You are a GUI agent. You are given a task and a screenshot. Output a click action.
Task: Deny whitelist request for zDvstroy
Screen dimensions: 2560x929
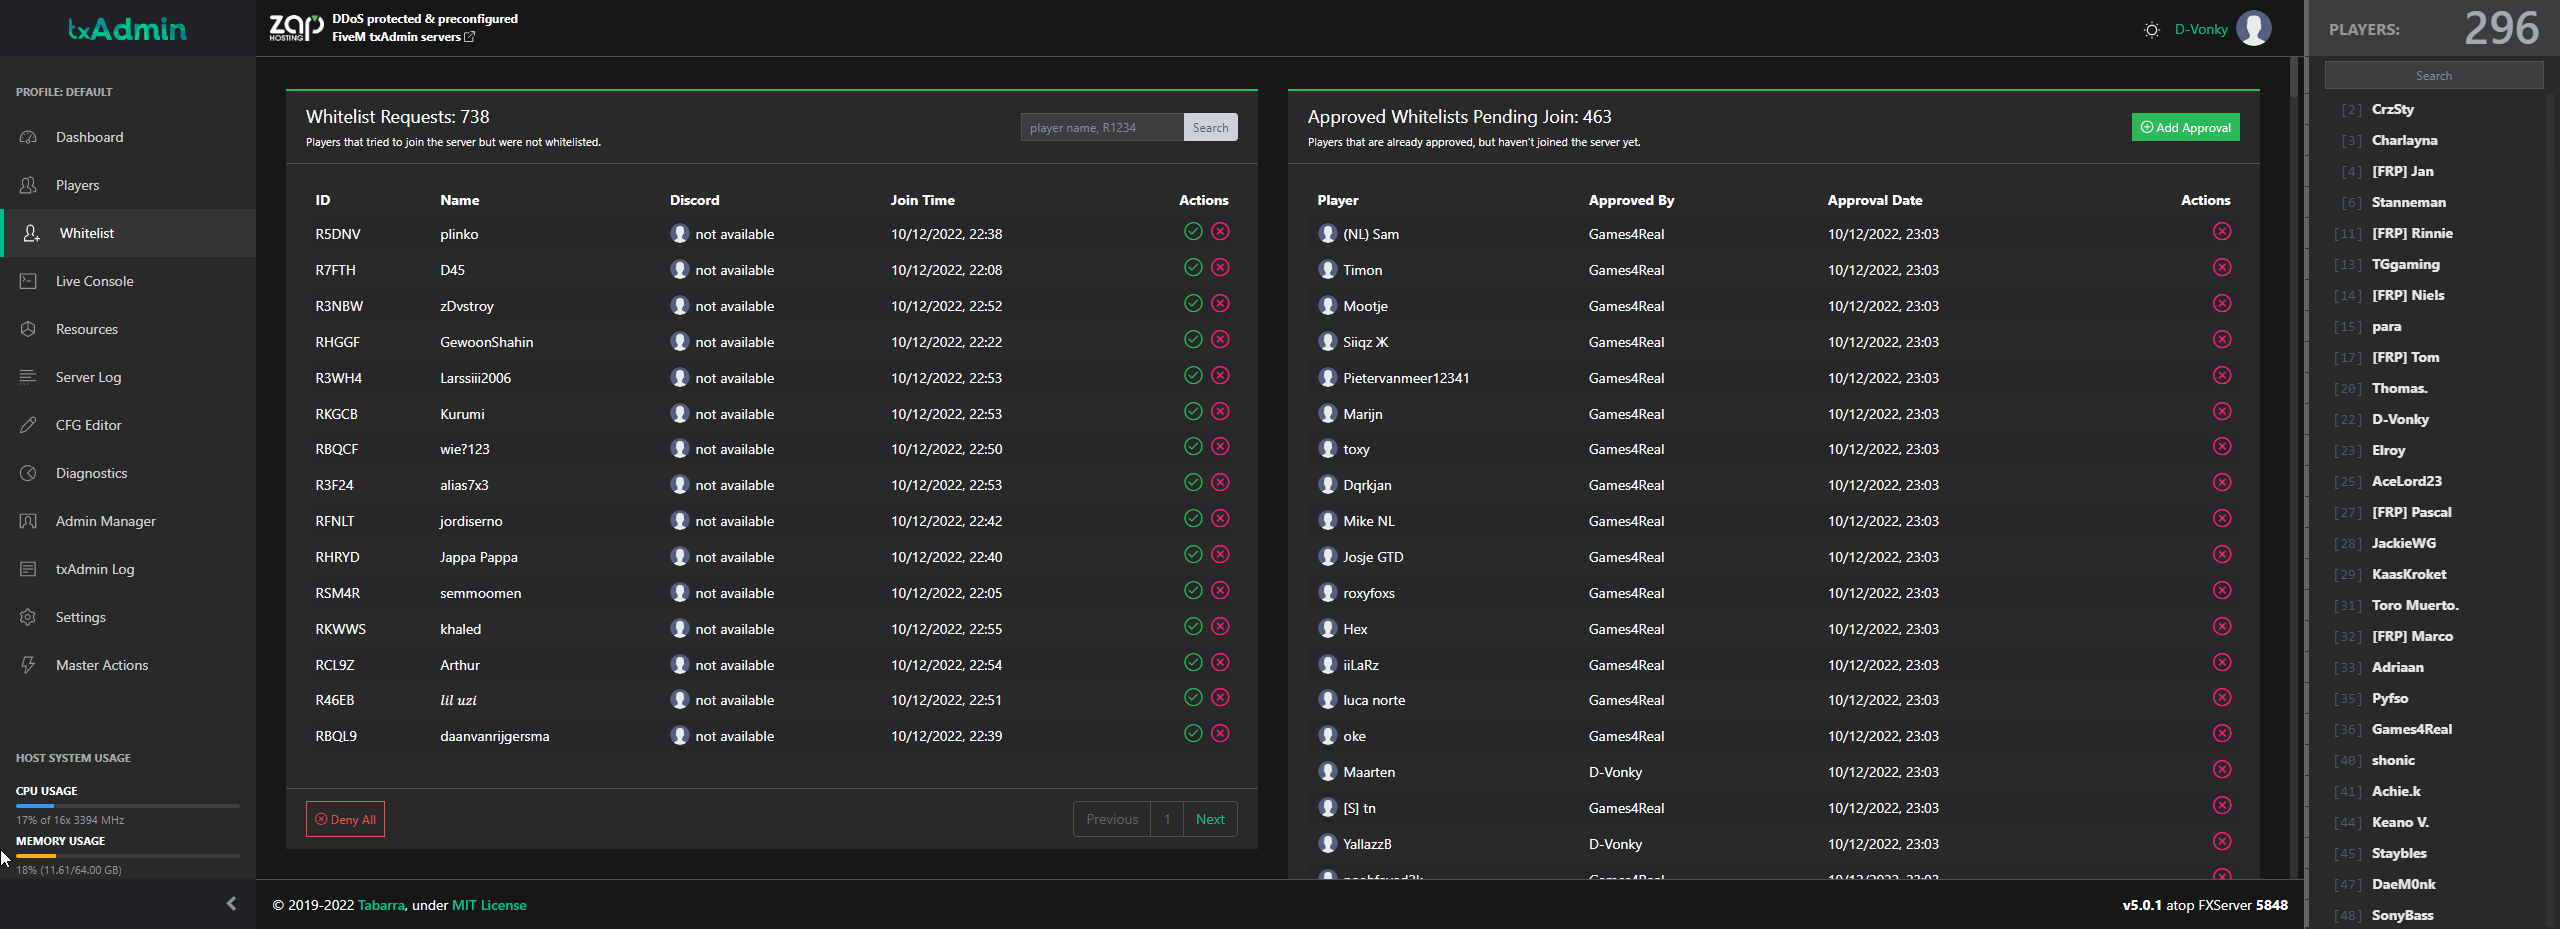tap(1220, 304)
